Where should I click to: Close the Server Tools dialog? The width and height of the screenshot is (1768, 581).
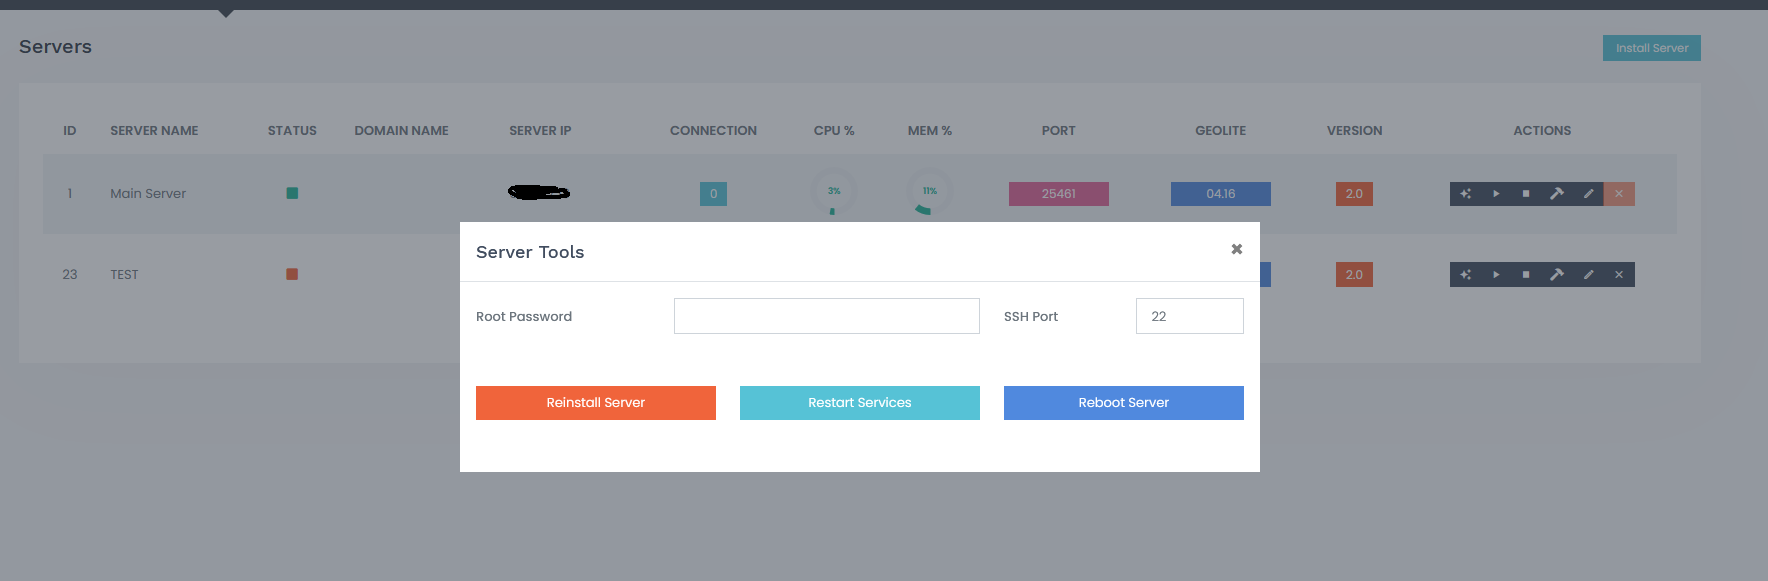[x=1236, y=249]
